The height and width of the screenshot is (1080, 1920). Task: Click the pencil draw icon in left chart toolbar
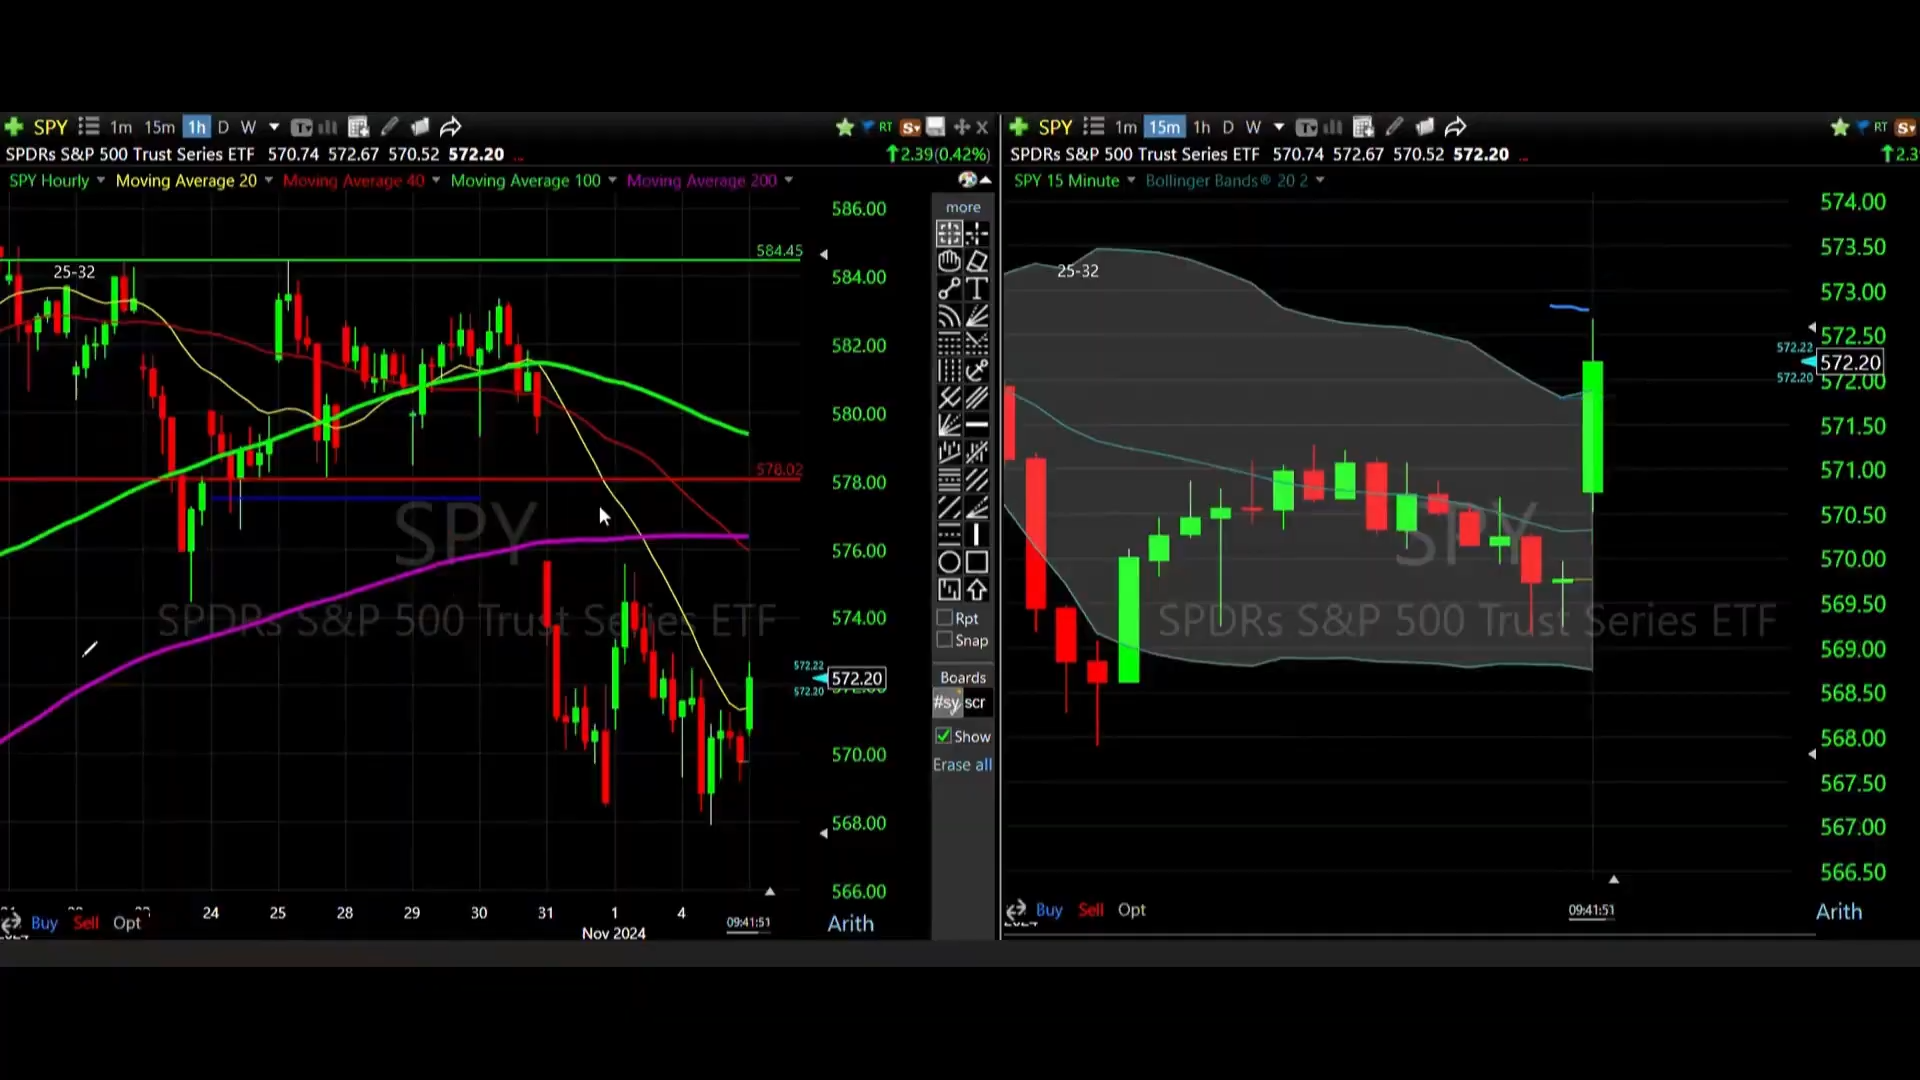pyautogui.click(x=390, y=127)
